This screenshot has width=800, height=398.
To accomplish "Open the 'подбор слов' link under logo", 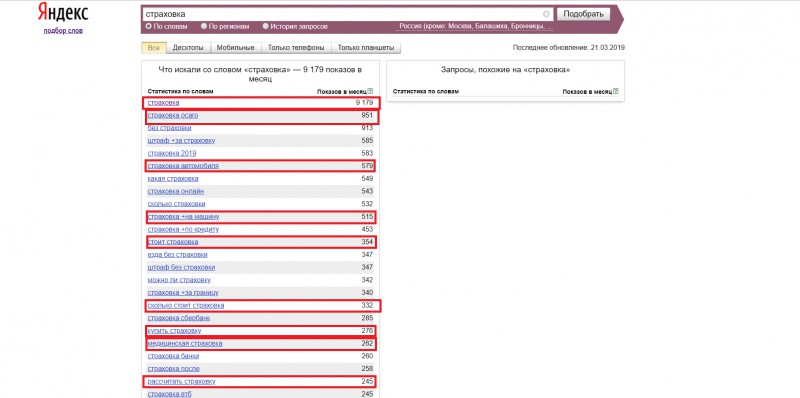I will pos(63,31).
